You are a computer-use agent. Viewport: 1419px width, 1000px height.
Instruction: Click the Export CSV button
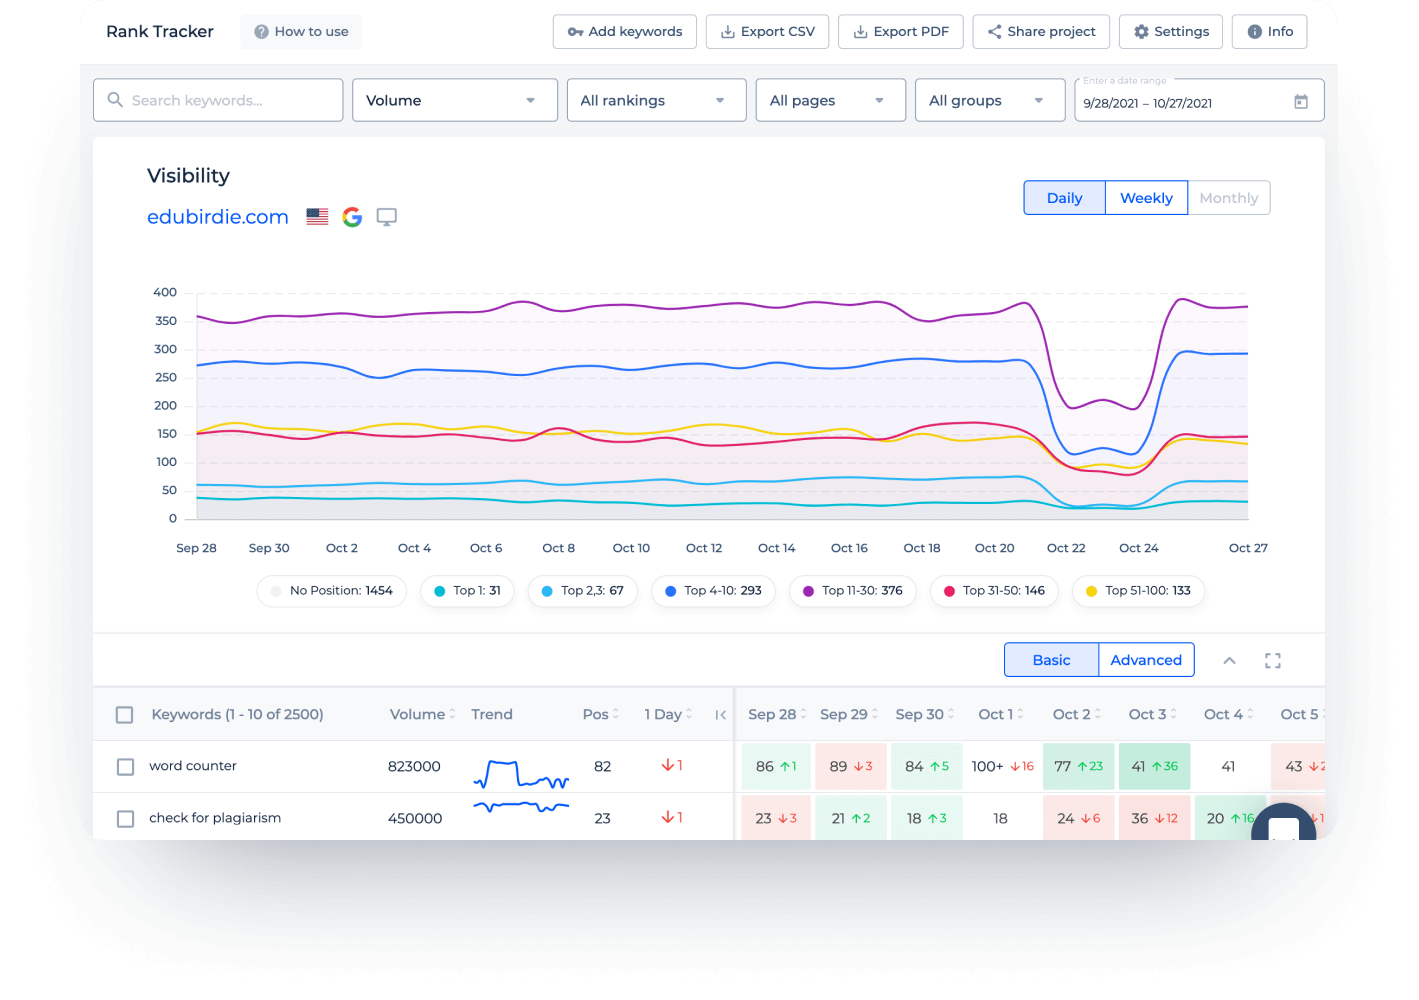pyautogui.click(x=768, y=32)
